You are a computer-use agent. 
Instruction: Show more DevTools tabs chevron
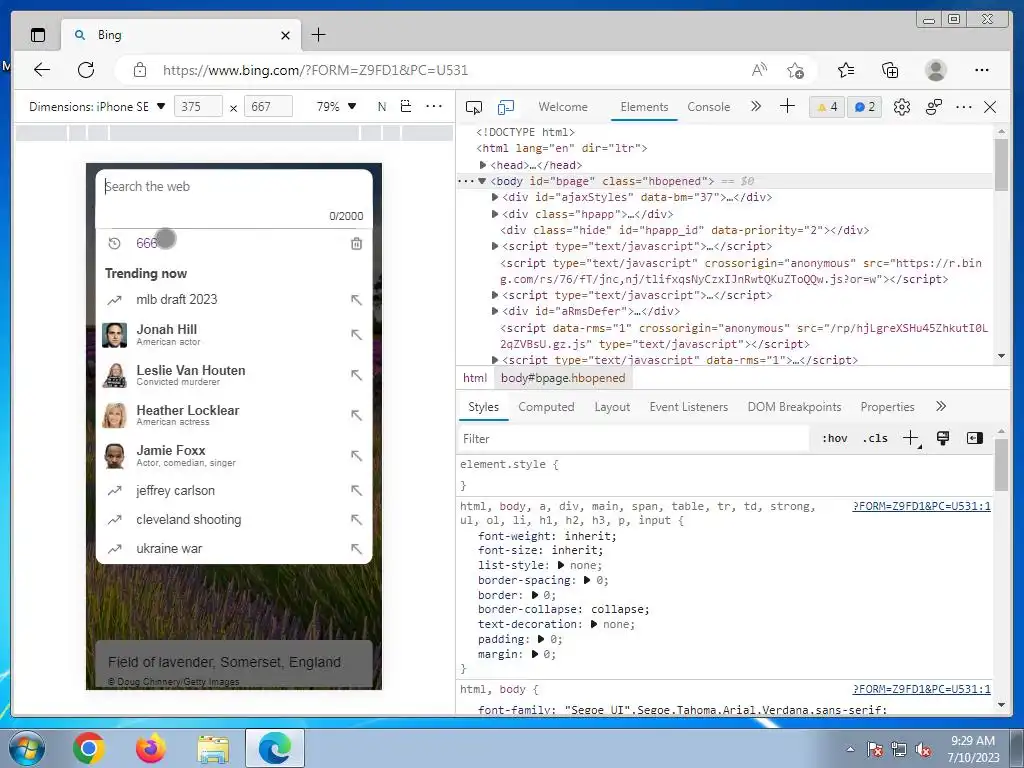point(756,106)
